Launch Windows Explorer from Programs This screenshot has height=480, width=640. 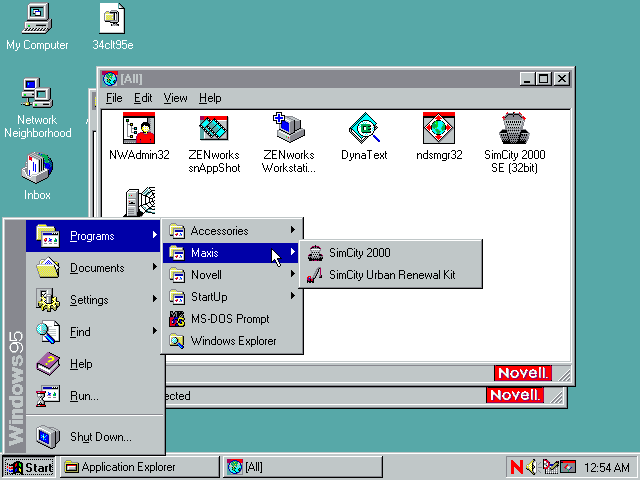[232, 341]
